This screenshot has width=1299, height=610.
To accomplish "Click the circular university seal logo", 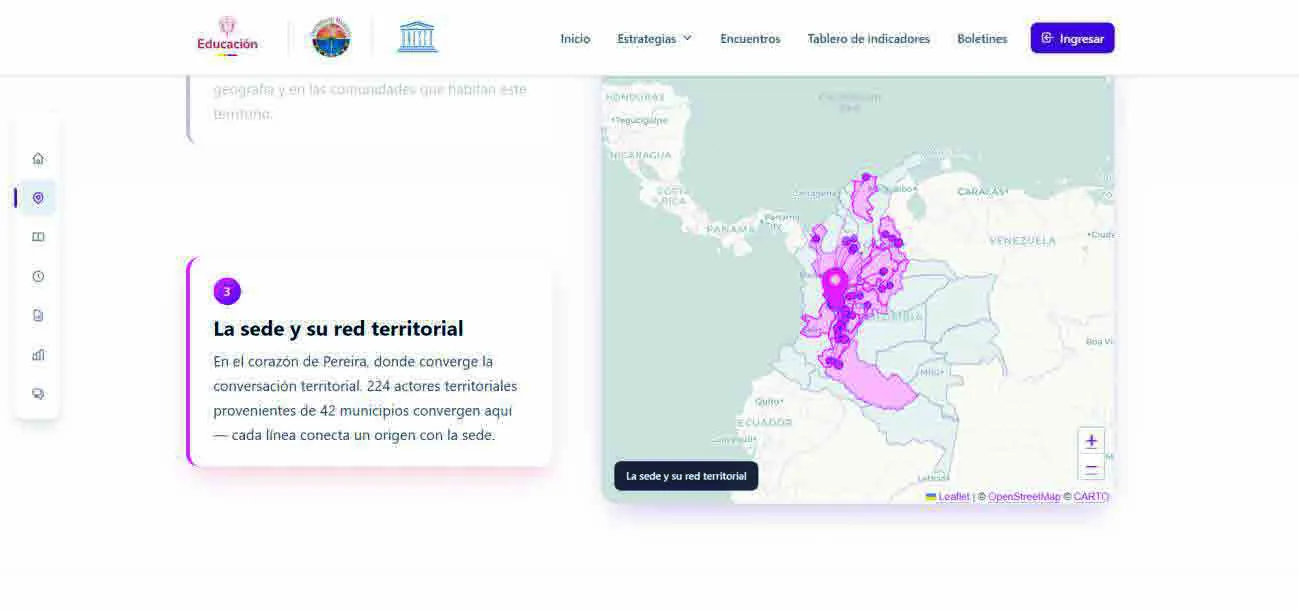I will [330, 38].
